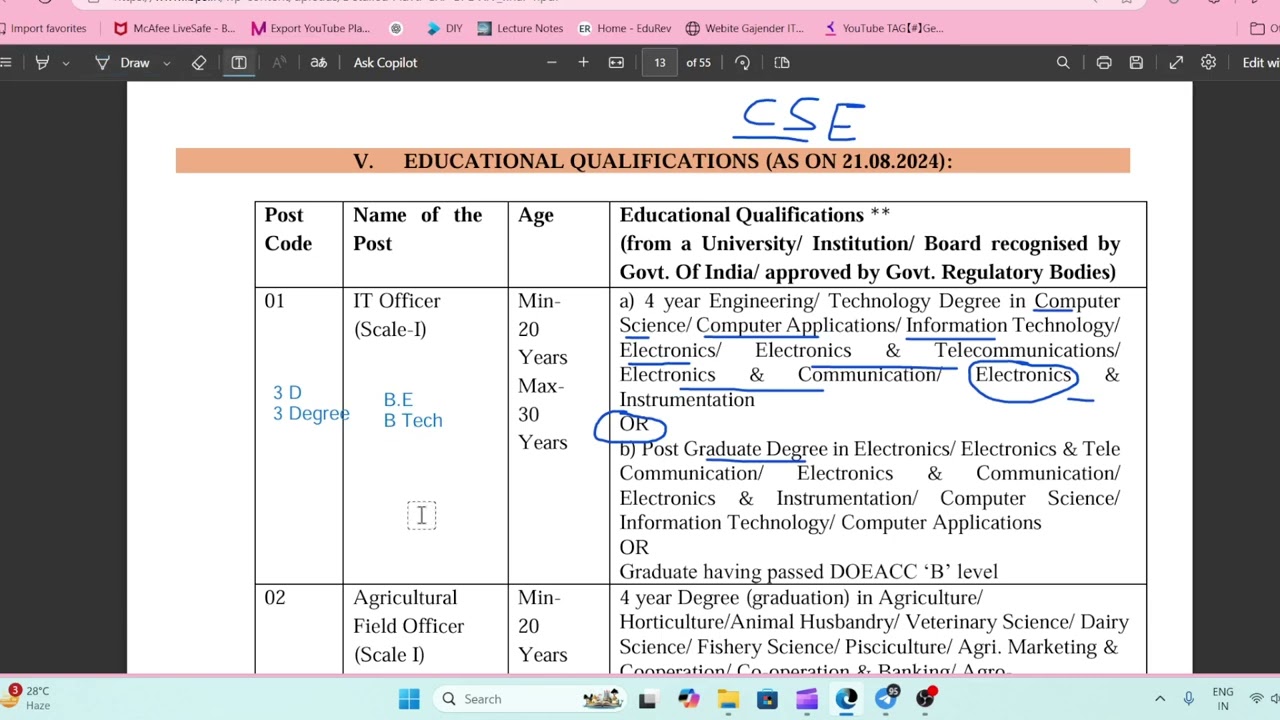The width and height of the screenshot is (1280, 720).
Task: Click 'Agricultural' in the post name column
Action: (x=405, y=597)
